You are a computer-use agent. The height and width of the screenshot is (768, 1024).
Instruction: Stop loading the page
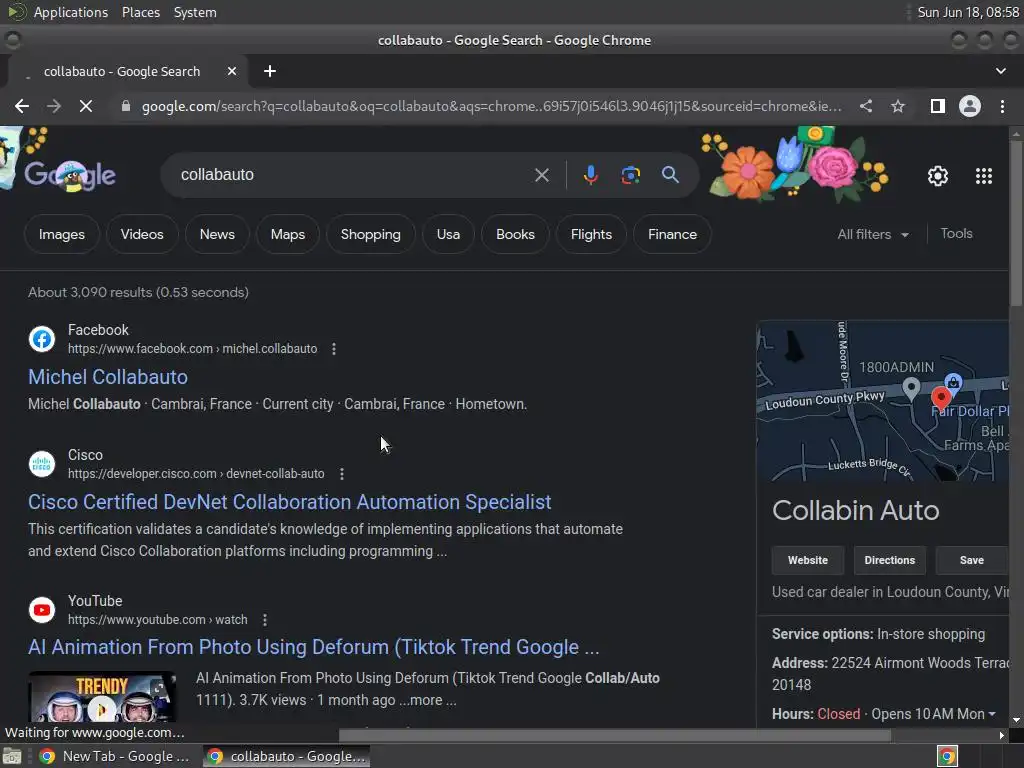click(x=86, y=106)
